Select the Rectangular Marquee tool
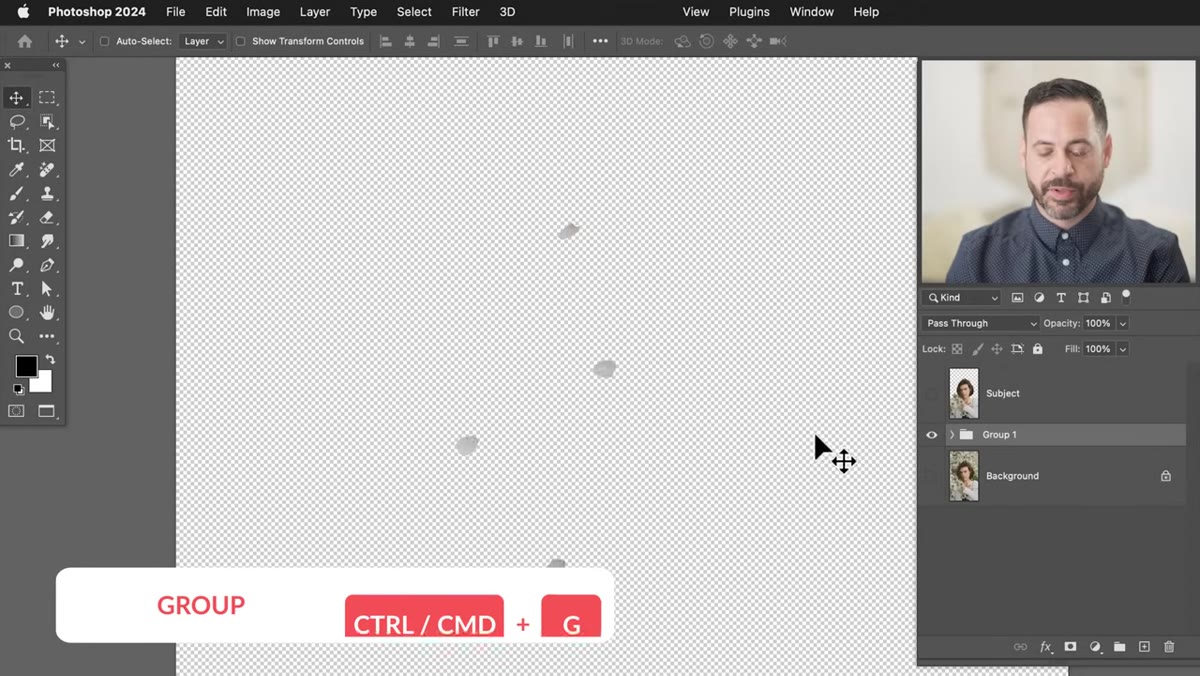The width and height of the screenshot is (1200, 676). coord(47,98)
